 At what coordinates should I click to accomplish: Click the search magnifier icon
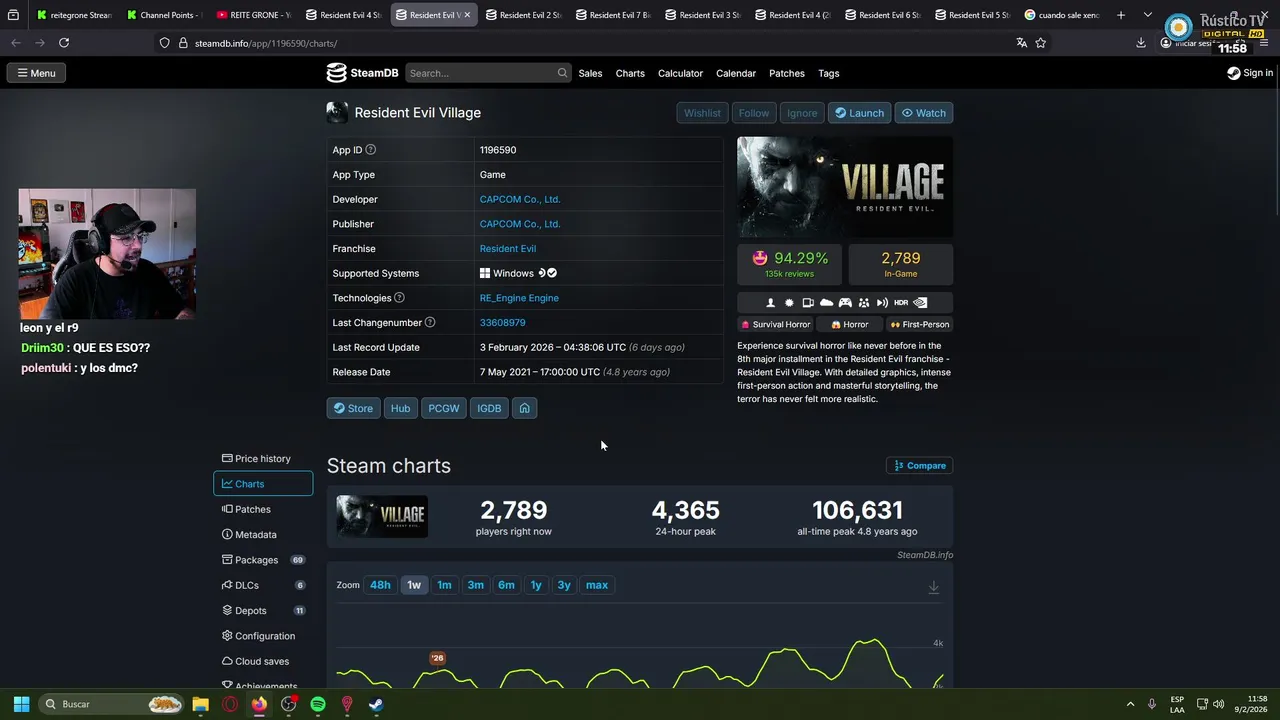click(x=562, y=73)
